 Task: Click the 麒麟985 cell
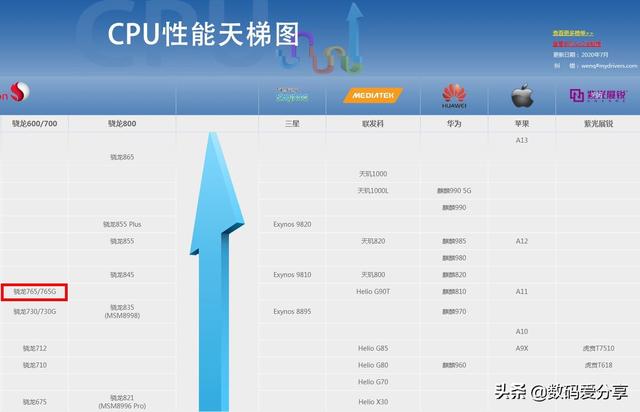pyautogui.click(x=454, y=241)
